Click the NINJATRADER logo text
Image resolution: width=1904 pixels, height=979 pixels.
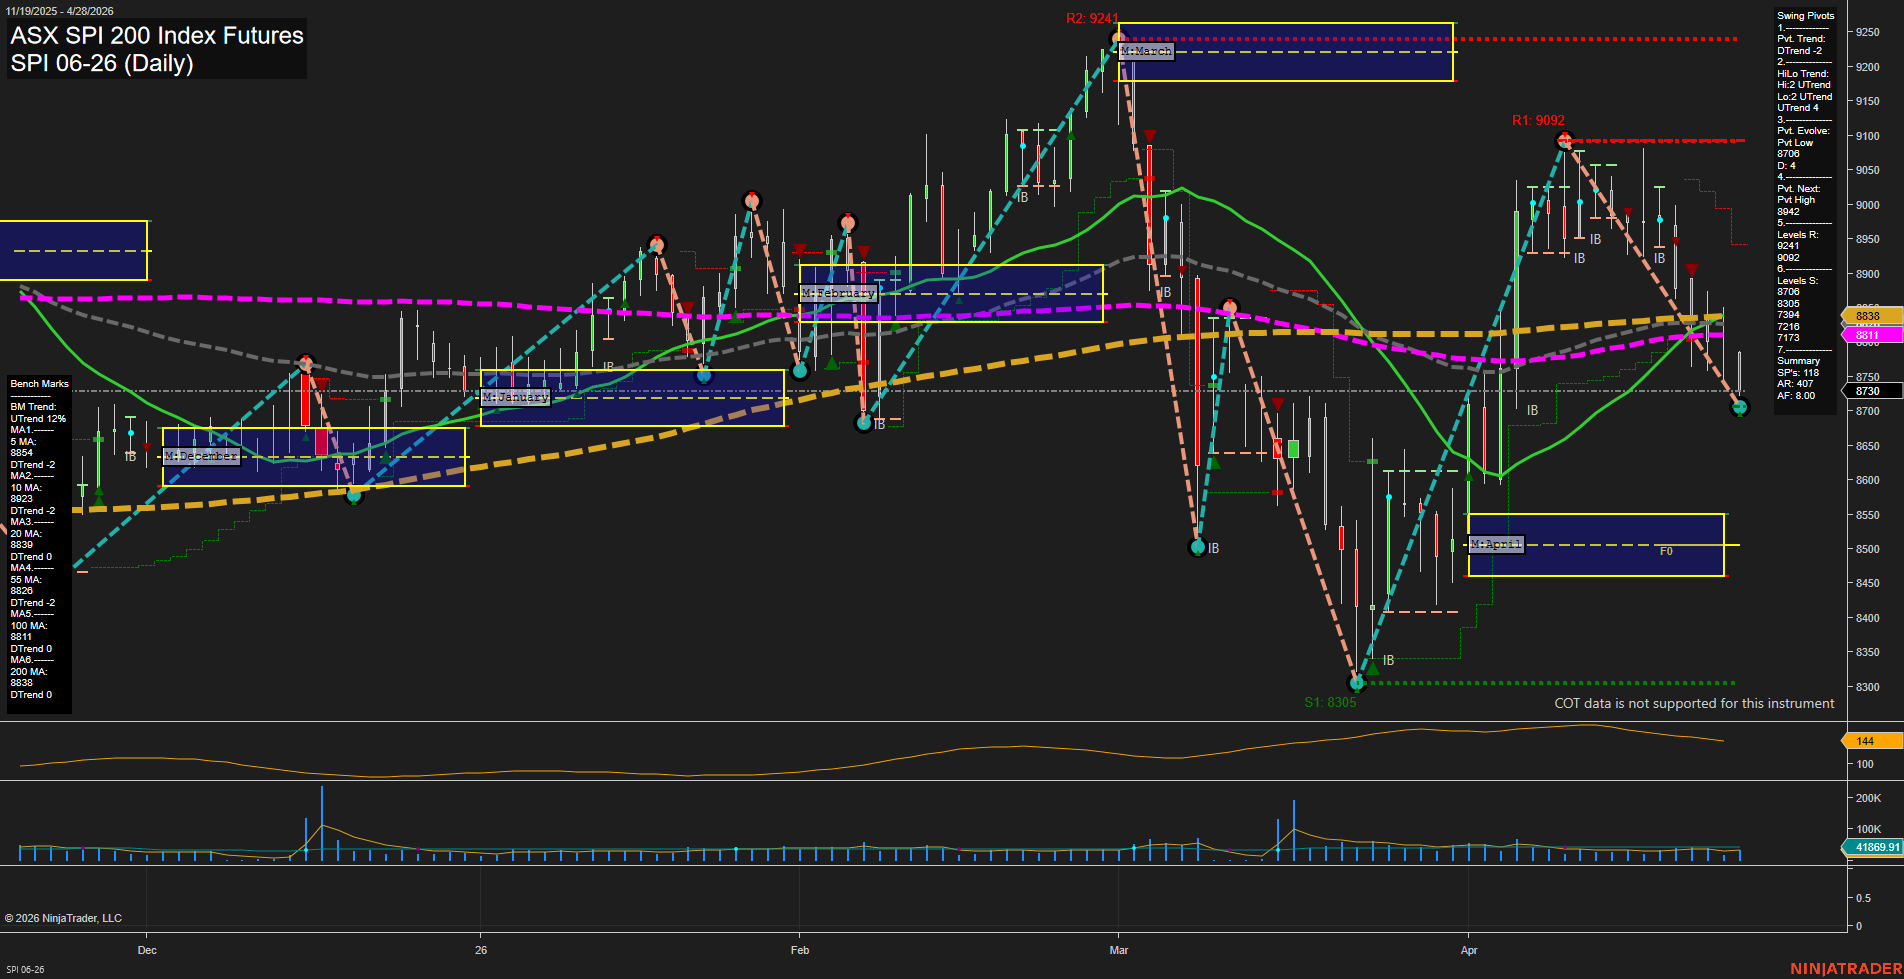[1845, 968]
